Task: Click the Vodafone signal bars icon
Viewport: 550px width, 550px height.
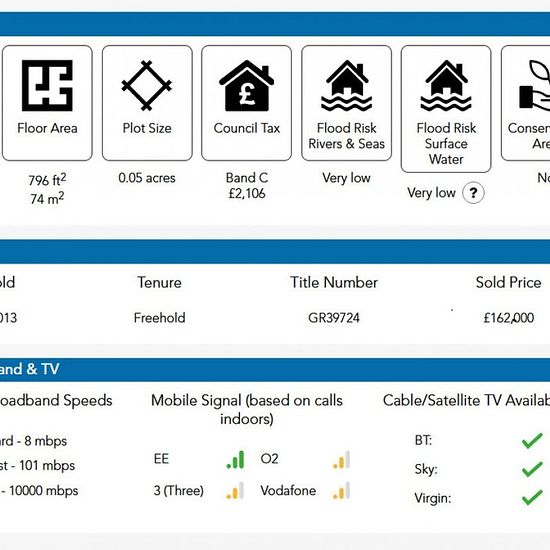Action: click(x=341, y=490)
